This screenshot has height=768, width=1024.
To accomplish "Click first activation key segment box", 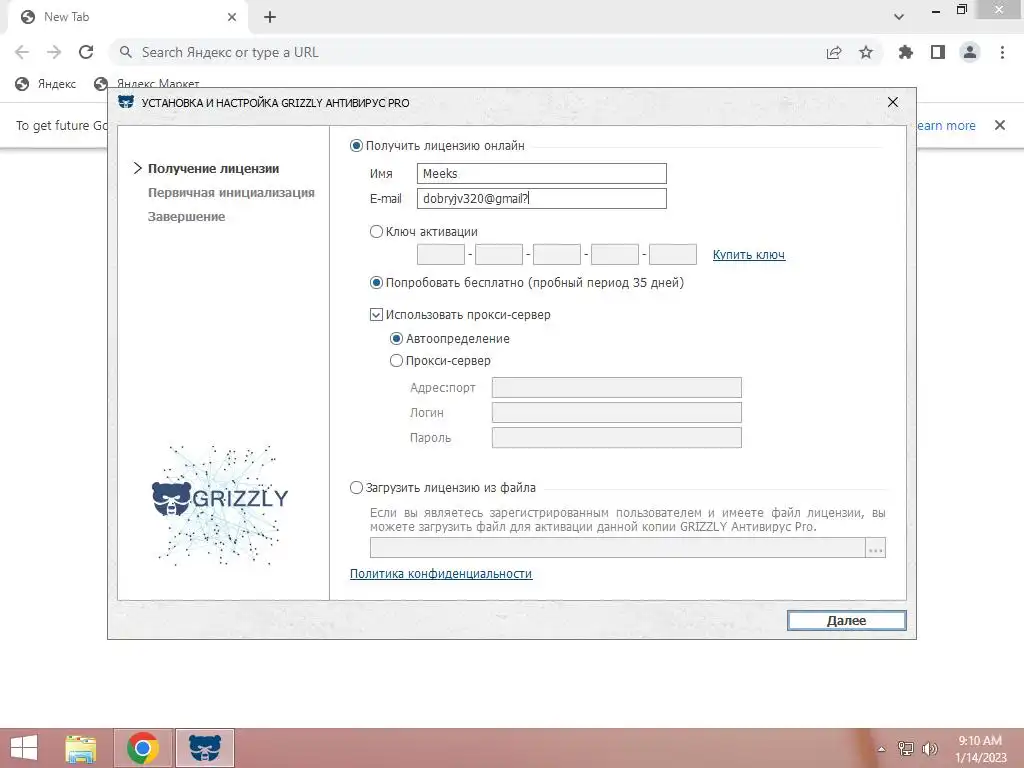I will (441, 254).
